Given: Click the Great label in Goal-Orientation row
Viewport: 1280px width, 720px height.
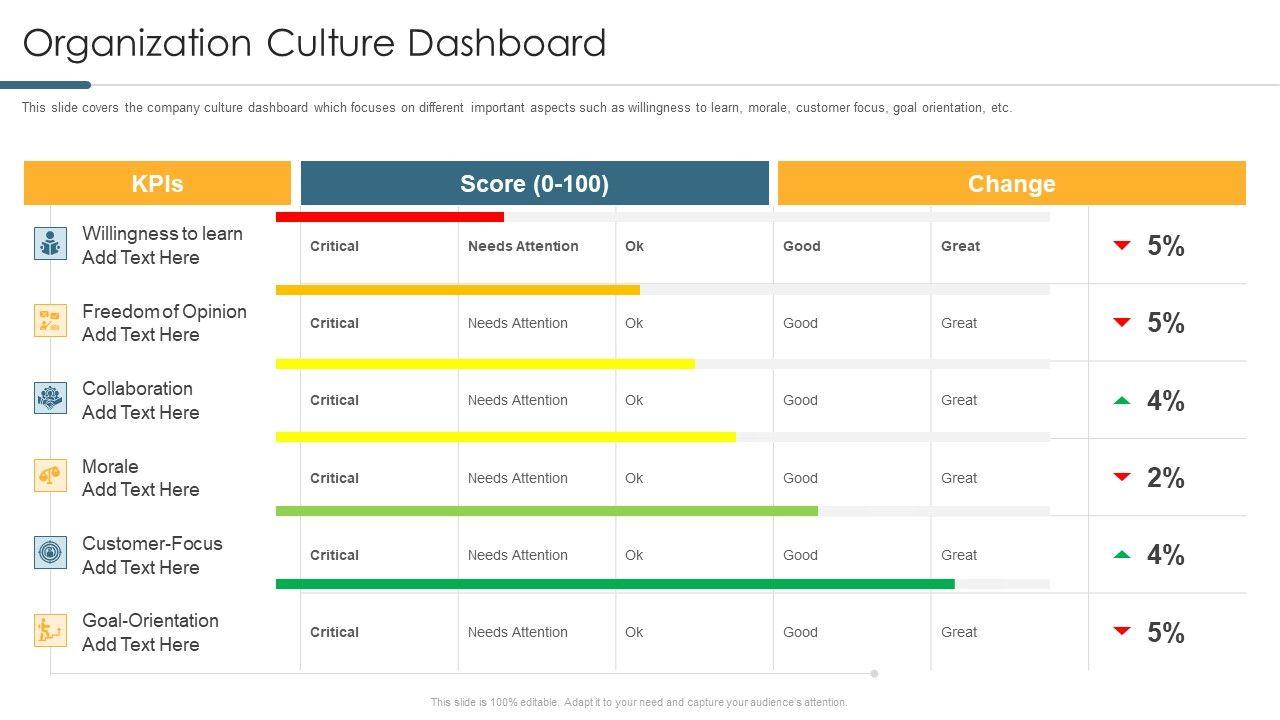Looking at the screenshot, I should (x=959, y=632).
